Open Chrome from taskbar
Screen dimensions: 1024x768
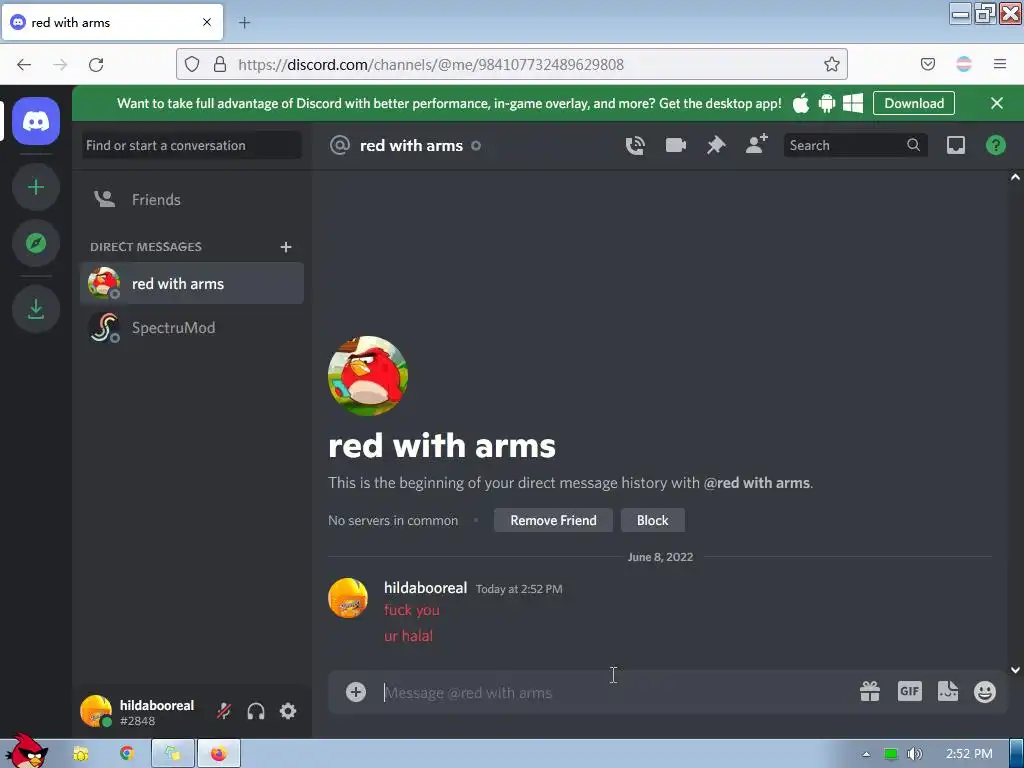click(x=126, y=754)
